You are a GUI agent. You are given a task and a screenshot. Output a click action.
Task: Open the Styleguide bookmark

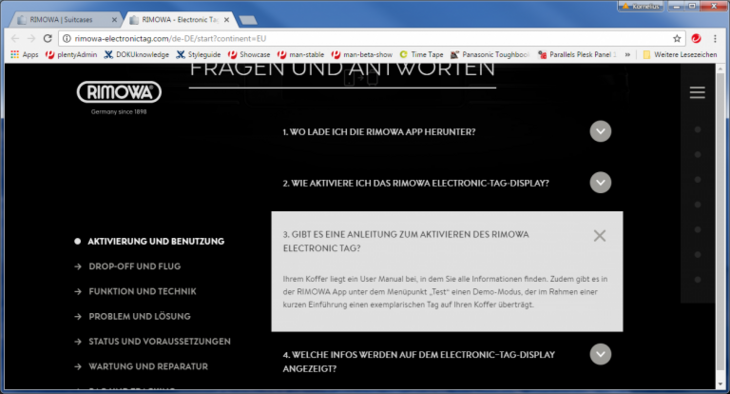point(198,54)
